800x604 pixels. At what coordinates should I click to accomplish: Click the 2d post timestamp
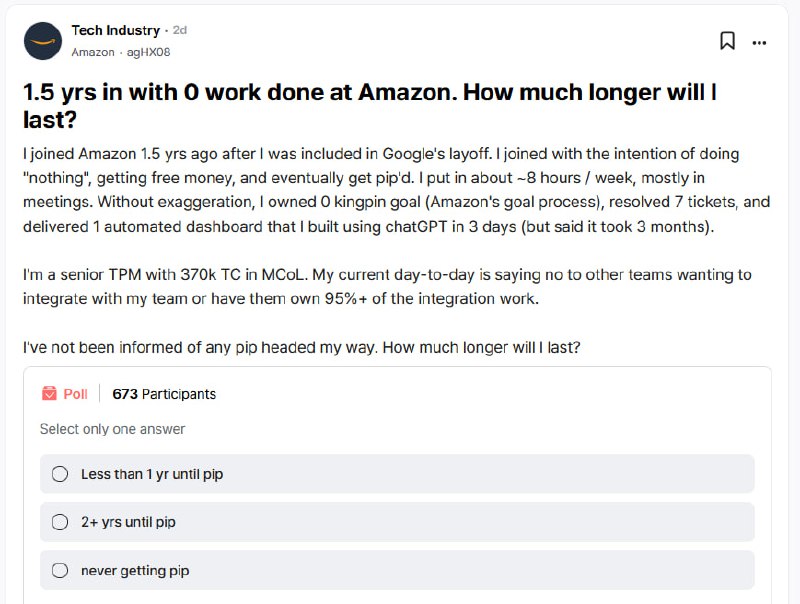180,31
